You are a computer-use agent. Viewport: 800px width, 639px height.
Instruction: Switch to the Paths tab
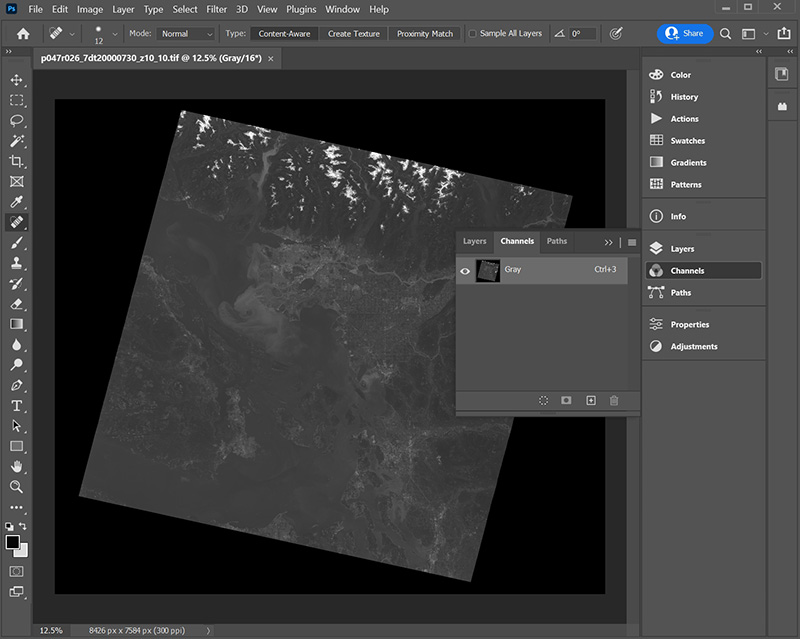(557, 241)
